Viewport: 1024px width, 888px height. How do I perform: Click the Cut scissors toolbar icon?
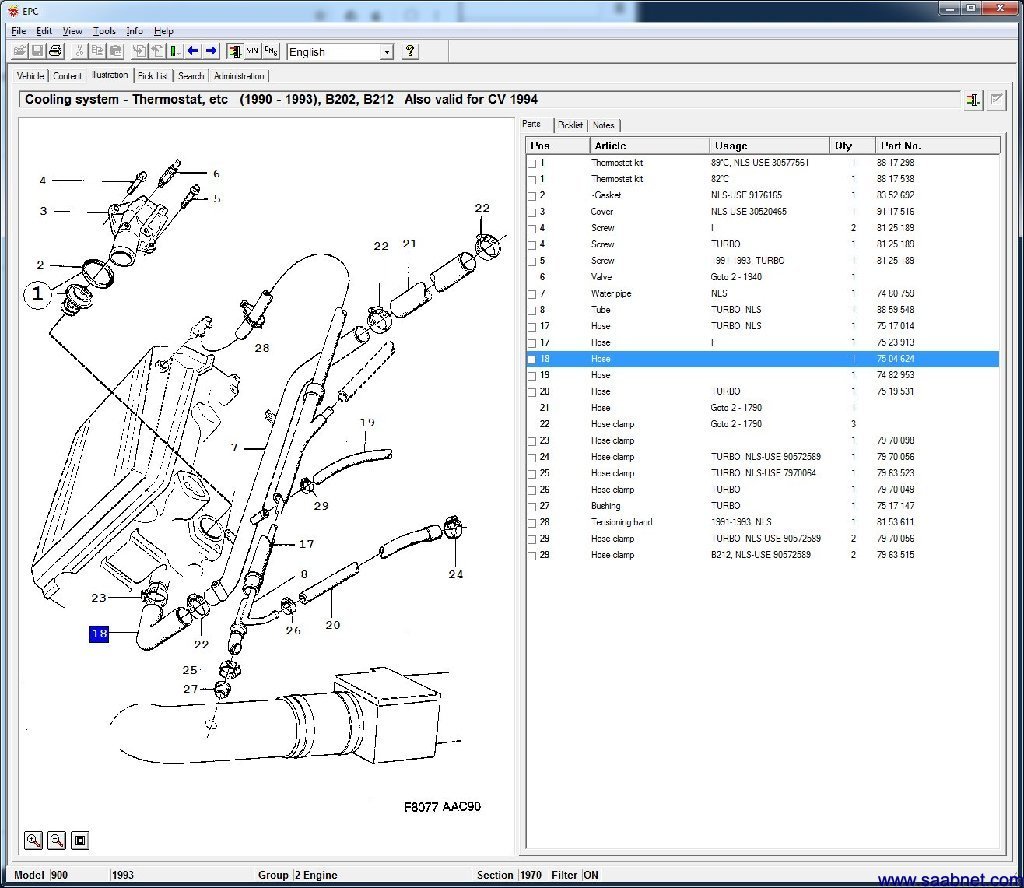(79, 51)
